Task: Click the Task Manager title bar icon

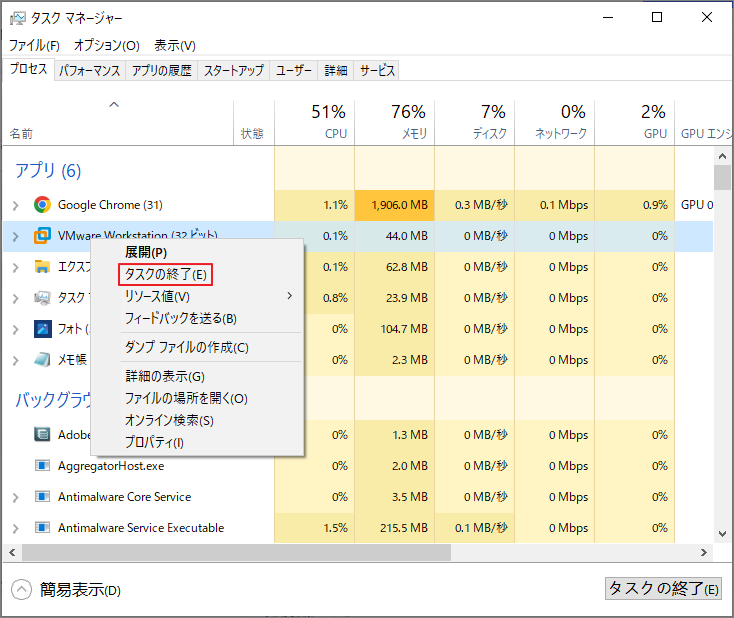Action: (18, 18)
